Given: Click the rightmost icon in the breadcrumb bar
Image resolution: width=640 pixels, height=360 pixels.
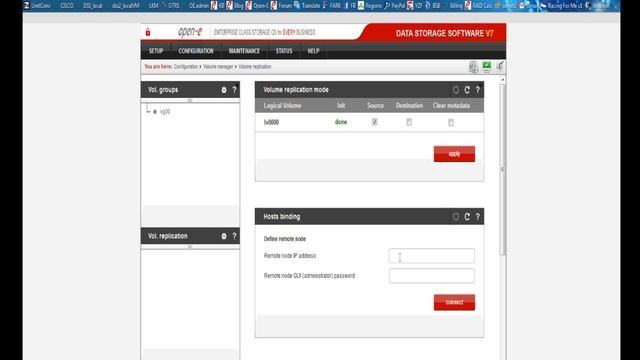Looking at the screenshot, I should click(x=500, y=66).
